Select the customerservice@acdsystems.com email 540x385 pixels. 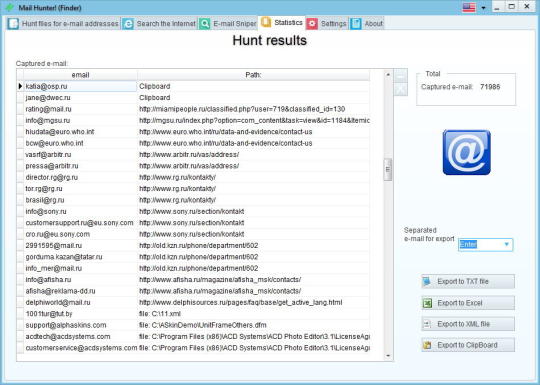click(x=81, y=347)
